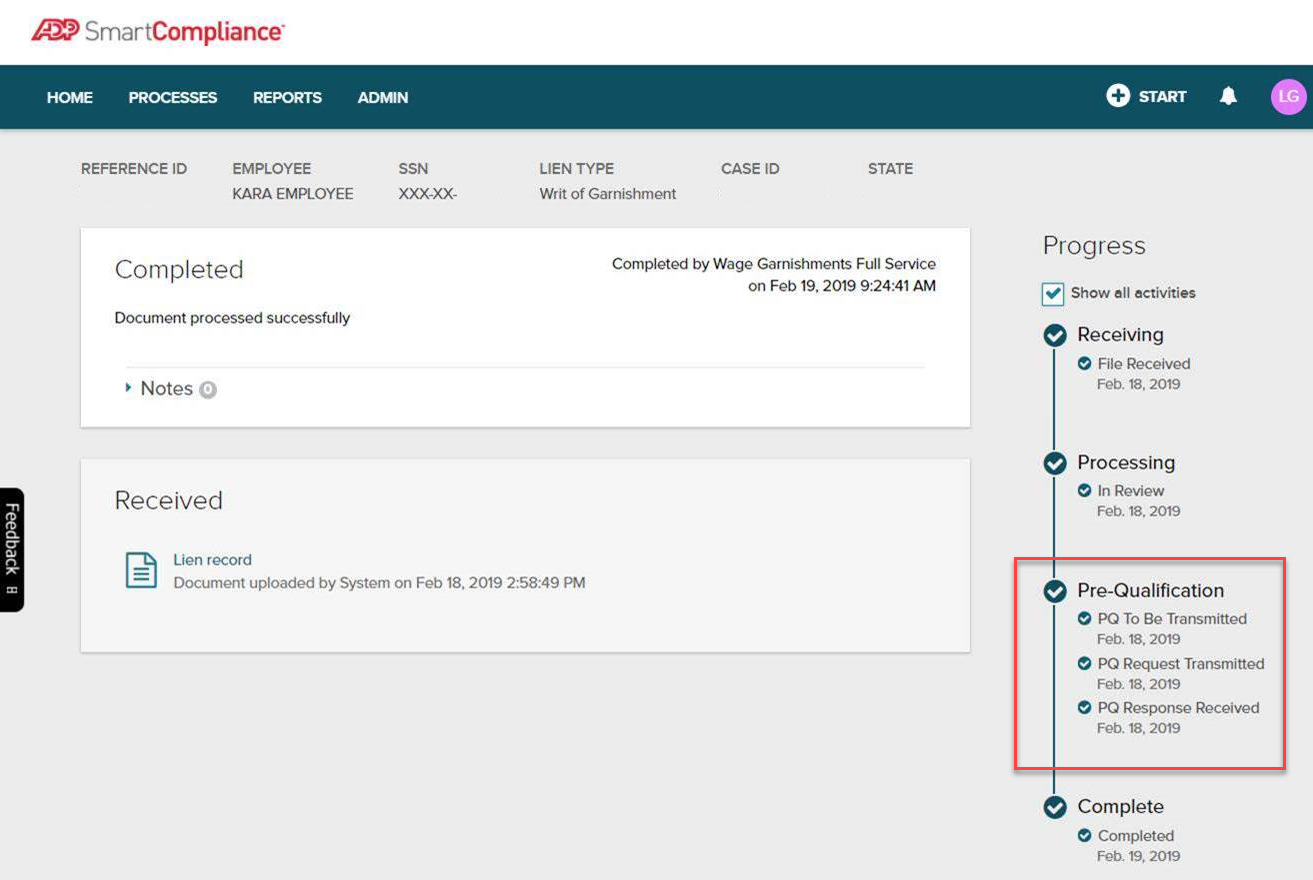Click Completed by Wage Garnishments Full Service

pyautogui.click(x=774, y=264)
